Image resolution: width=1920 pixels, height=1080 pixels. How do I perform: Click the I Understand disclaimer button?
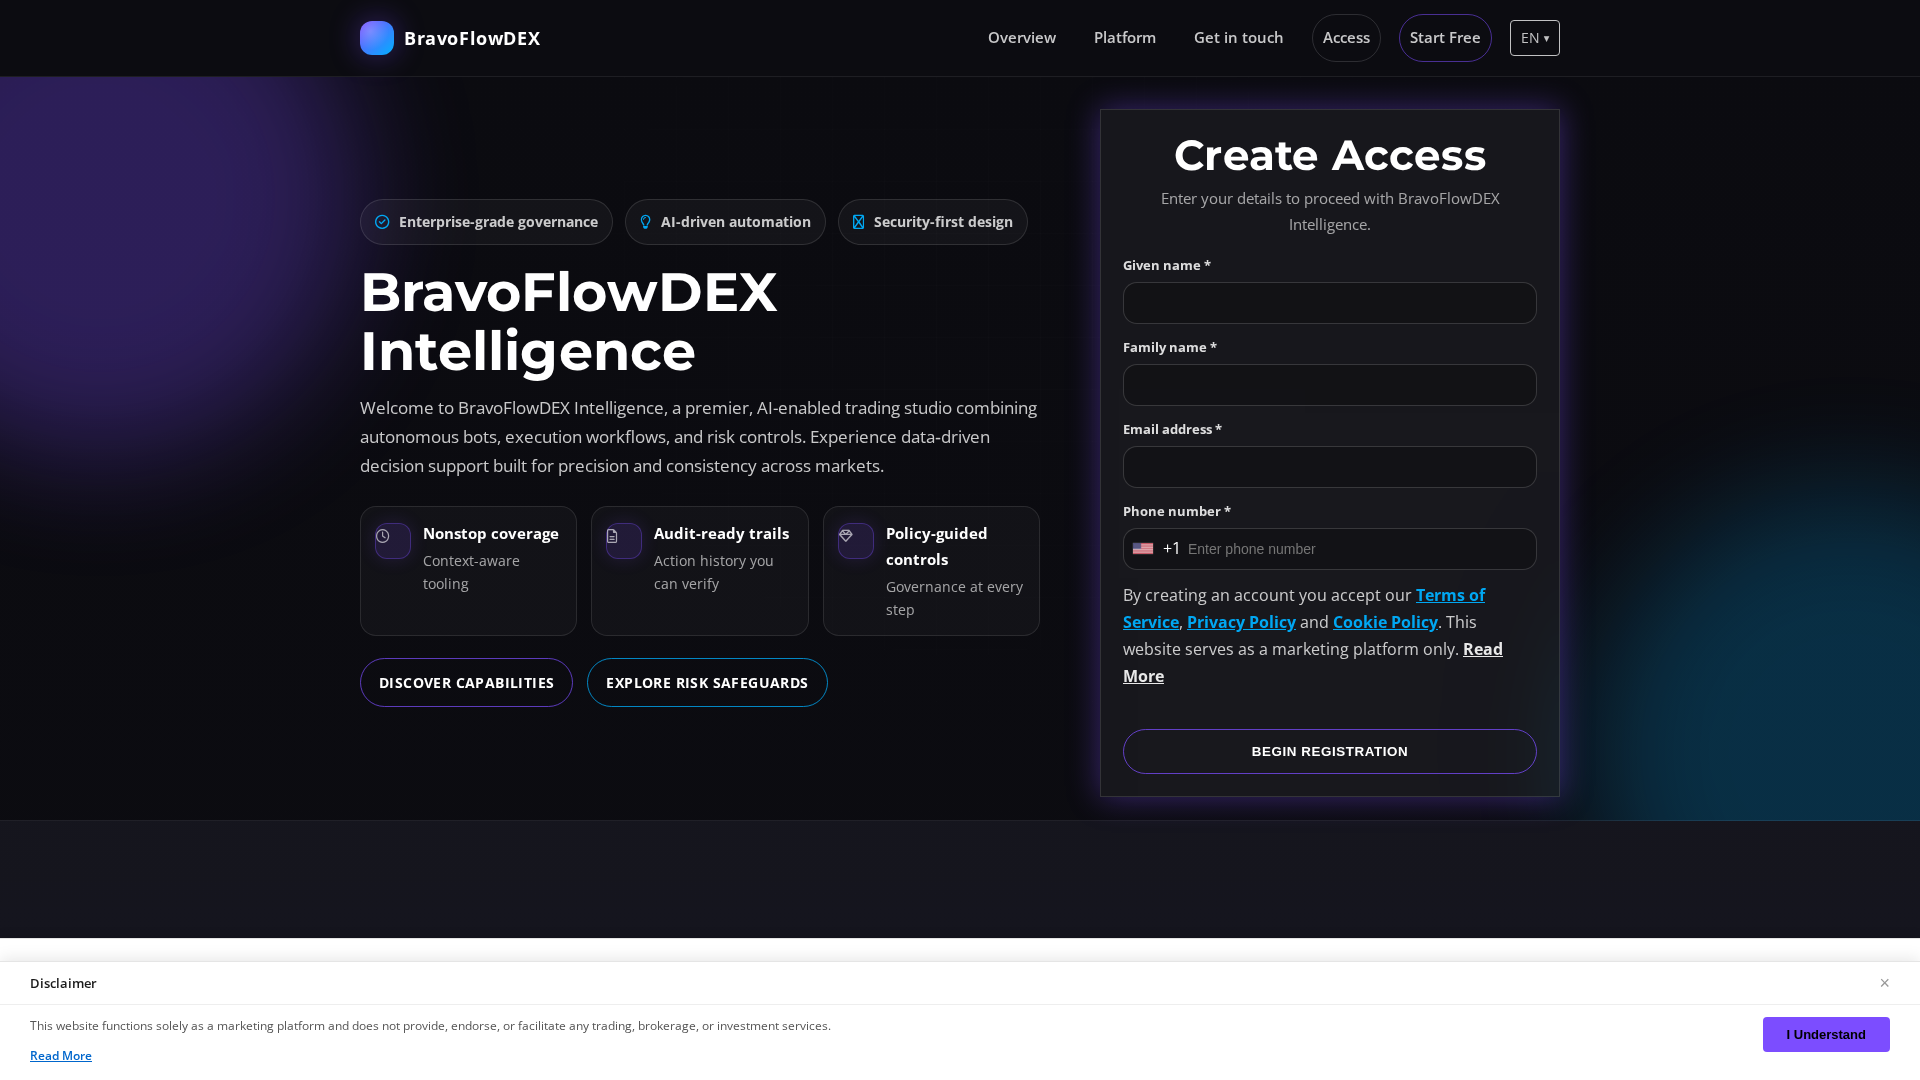1826,1035
